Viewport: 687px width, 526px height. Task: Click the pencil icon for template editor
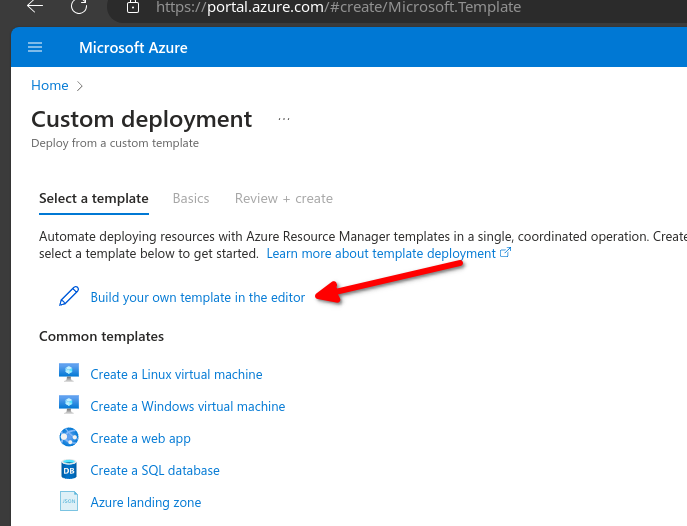69,296
